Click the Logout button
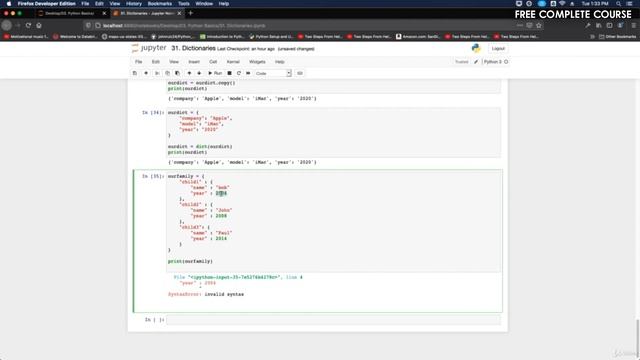Image resolution: width=640 pixels, height=360 pixels. [498, 49]
